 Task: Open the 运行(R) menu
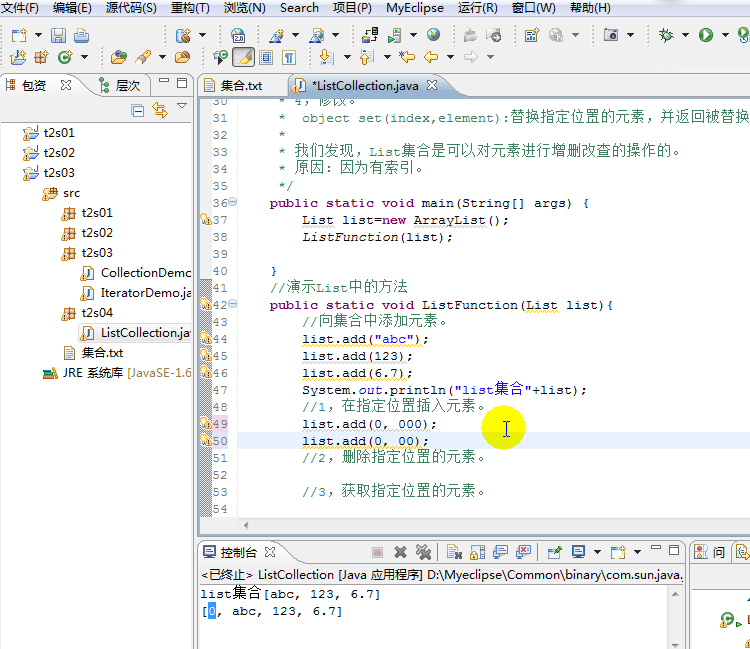pos(477,8)
